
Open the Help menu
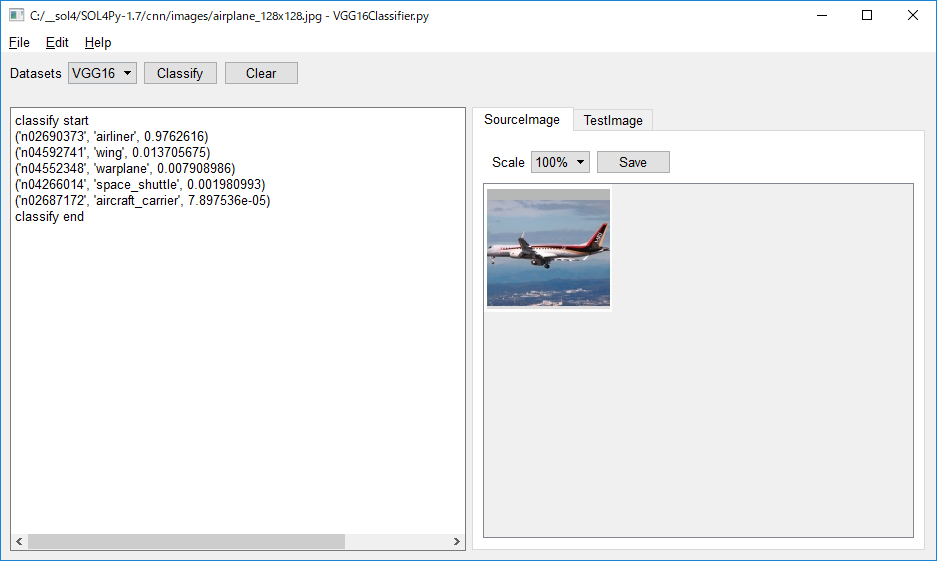pos(98,42)
